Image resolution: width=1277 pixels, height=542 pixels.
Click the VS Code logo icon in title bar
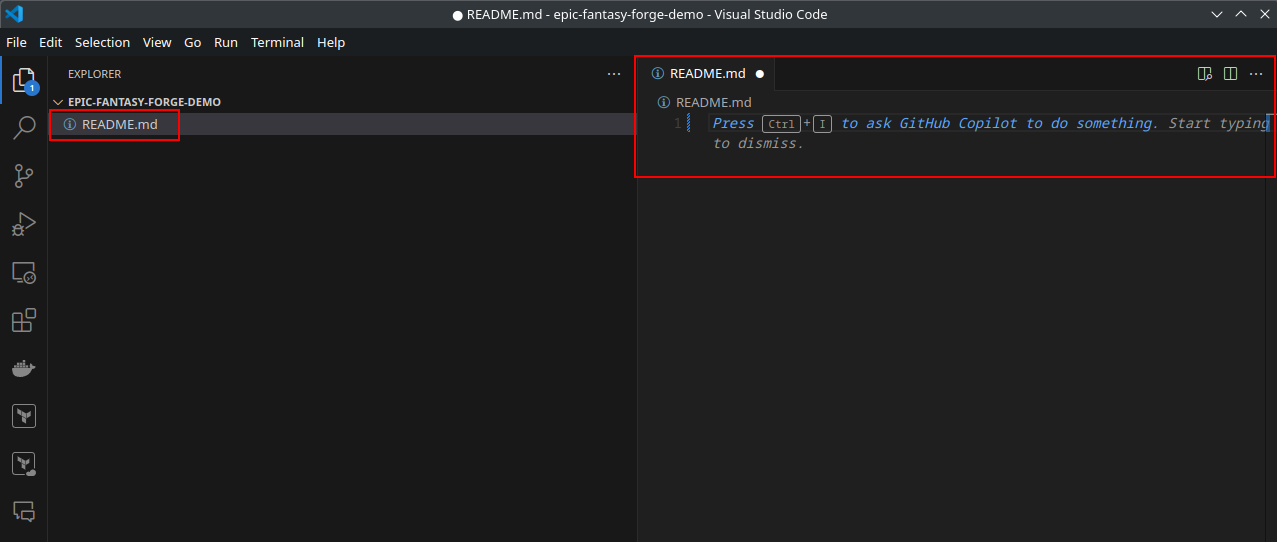pyautogui.click(x=14, y=14)
